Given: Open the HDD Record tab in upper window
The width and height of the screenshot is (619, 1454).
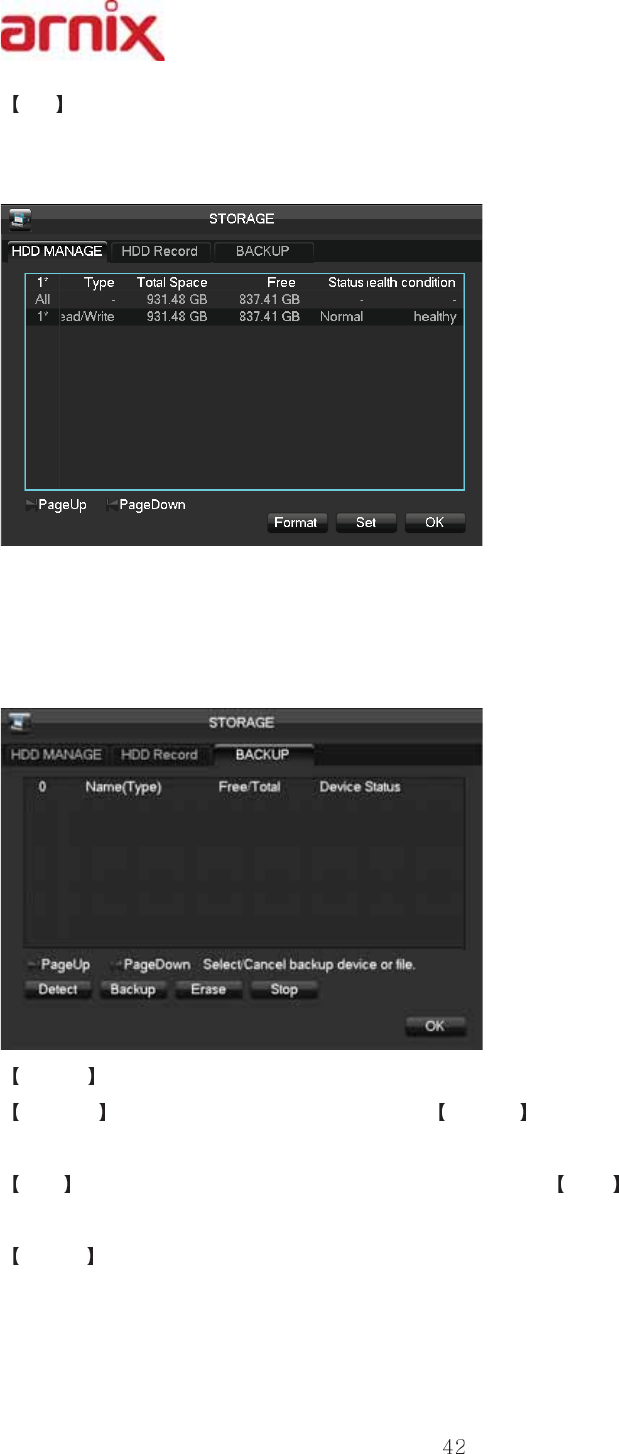Looking at the screenshot, I should click(x=160, y=251).
